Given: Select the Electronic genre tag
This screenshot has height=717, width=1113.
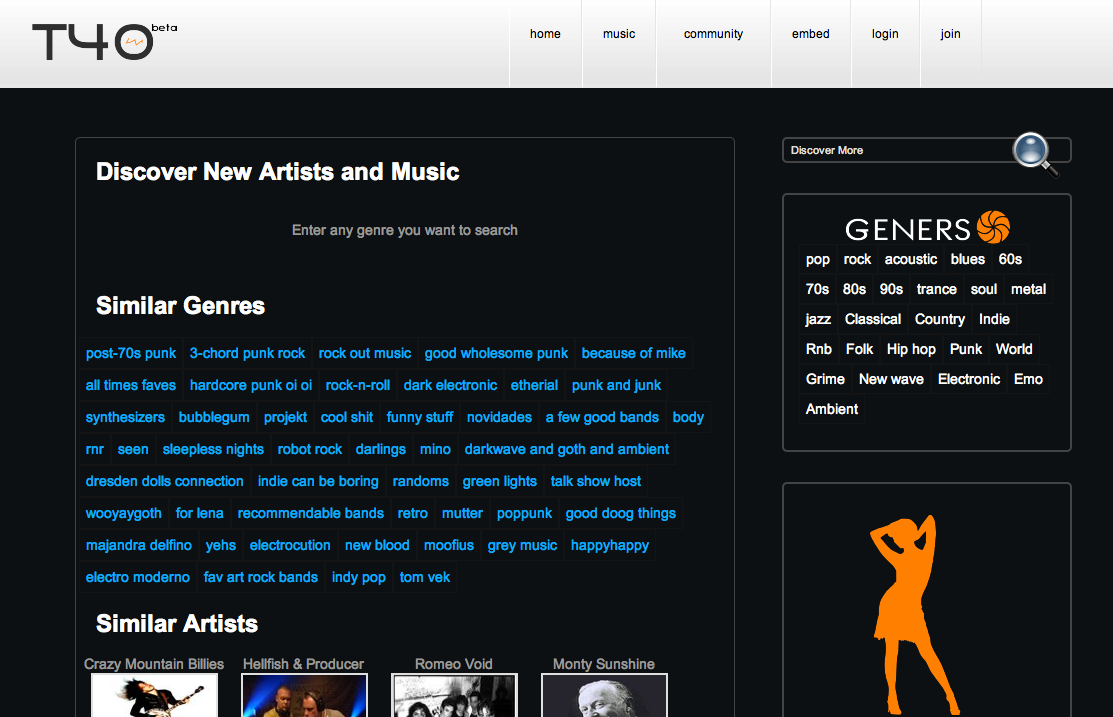Looking at the screenshot, I should point(969,378).
